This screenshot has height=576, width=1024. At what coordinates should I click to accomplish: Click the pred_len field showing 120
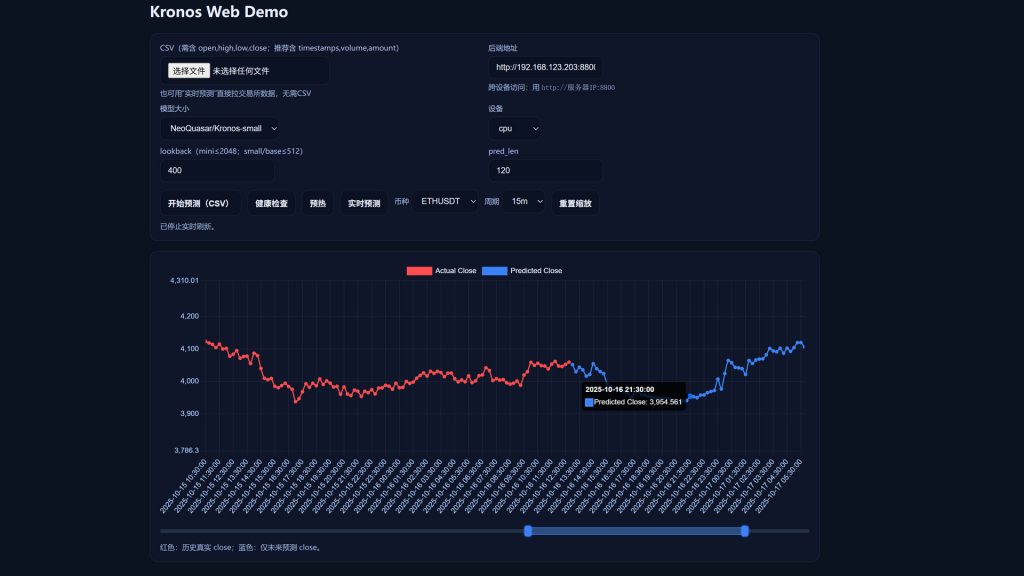(x=545, y=170)
